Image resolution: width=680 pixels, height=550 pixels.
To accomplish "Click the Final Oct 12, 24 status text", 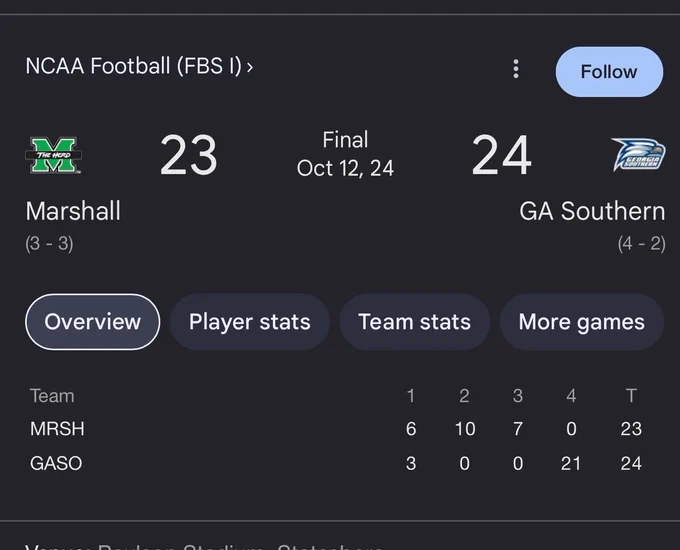I will tap(345, 154).
